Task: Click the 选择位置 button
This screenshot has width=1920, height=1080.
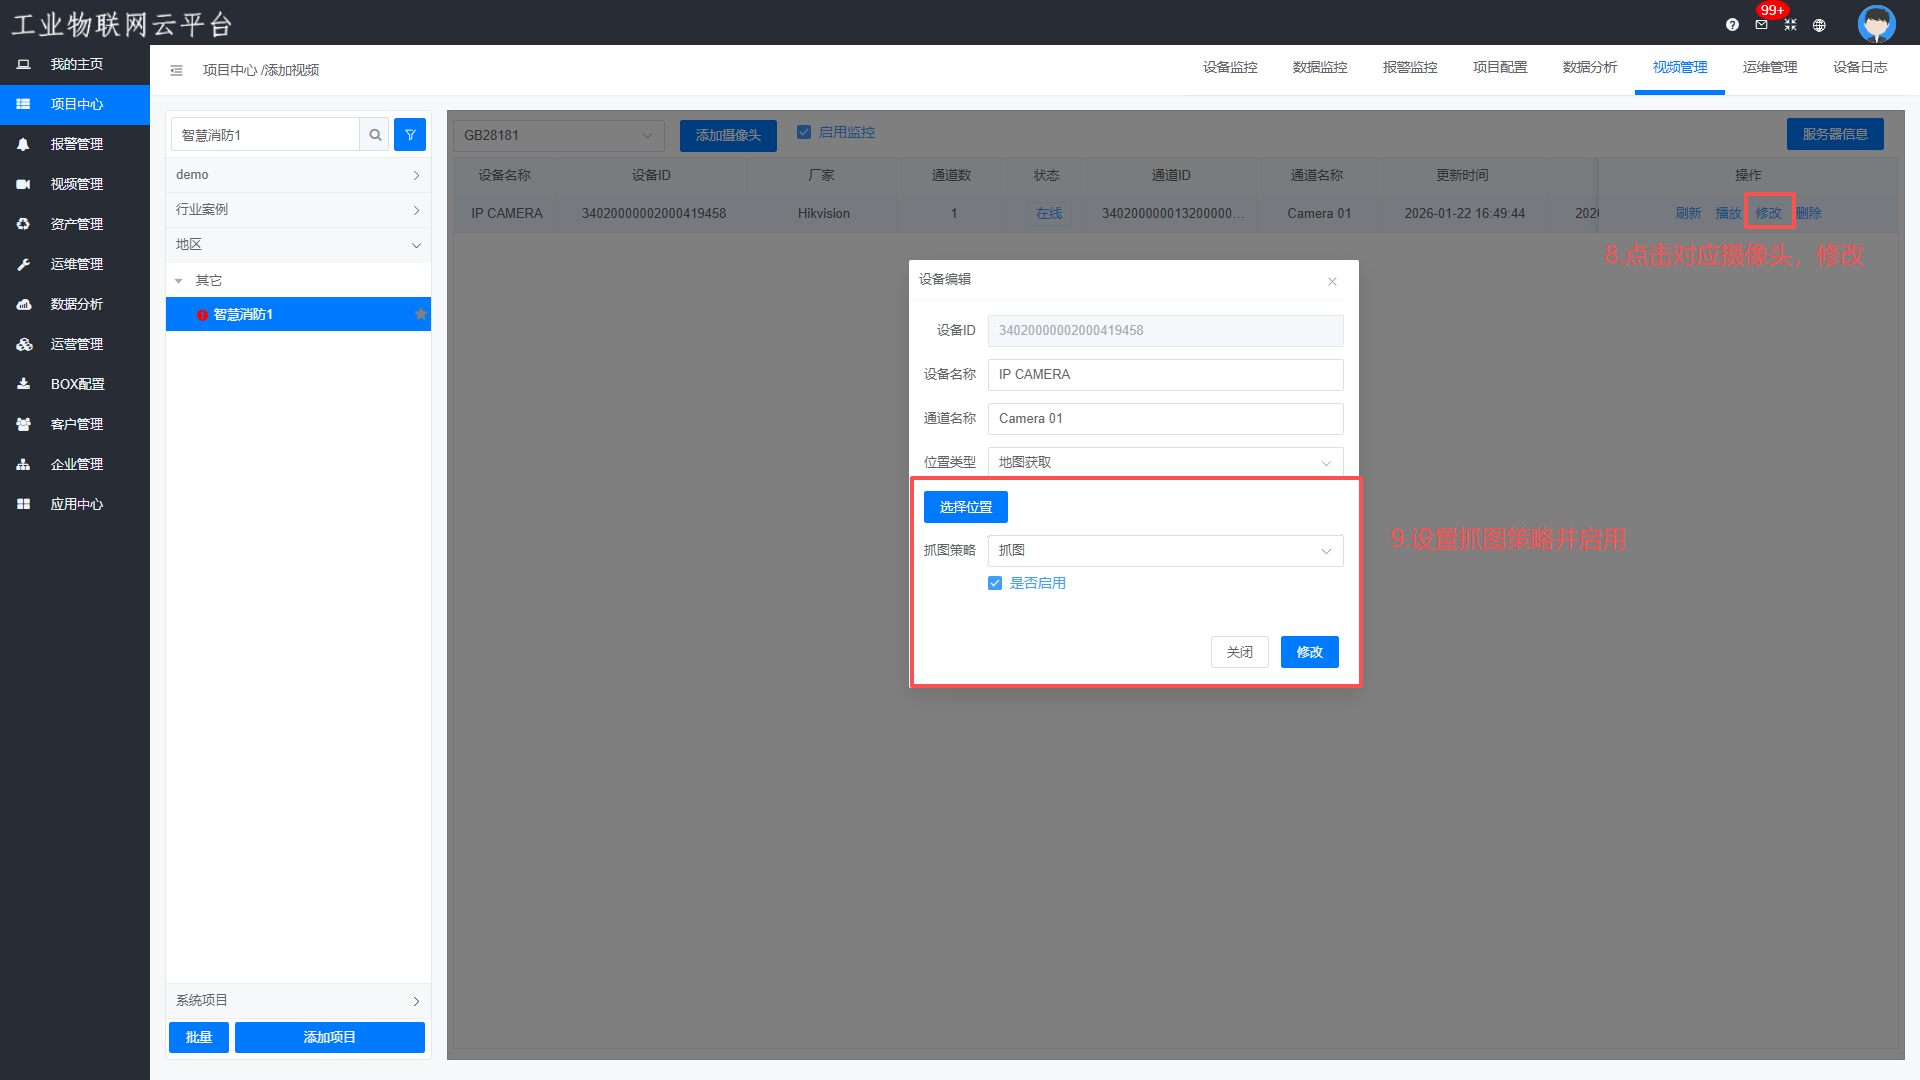Action: [x=965, y=507]
